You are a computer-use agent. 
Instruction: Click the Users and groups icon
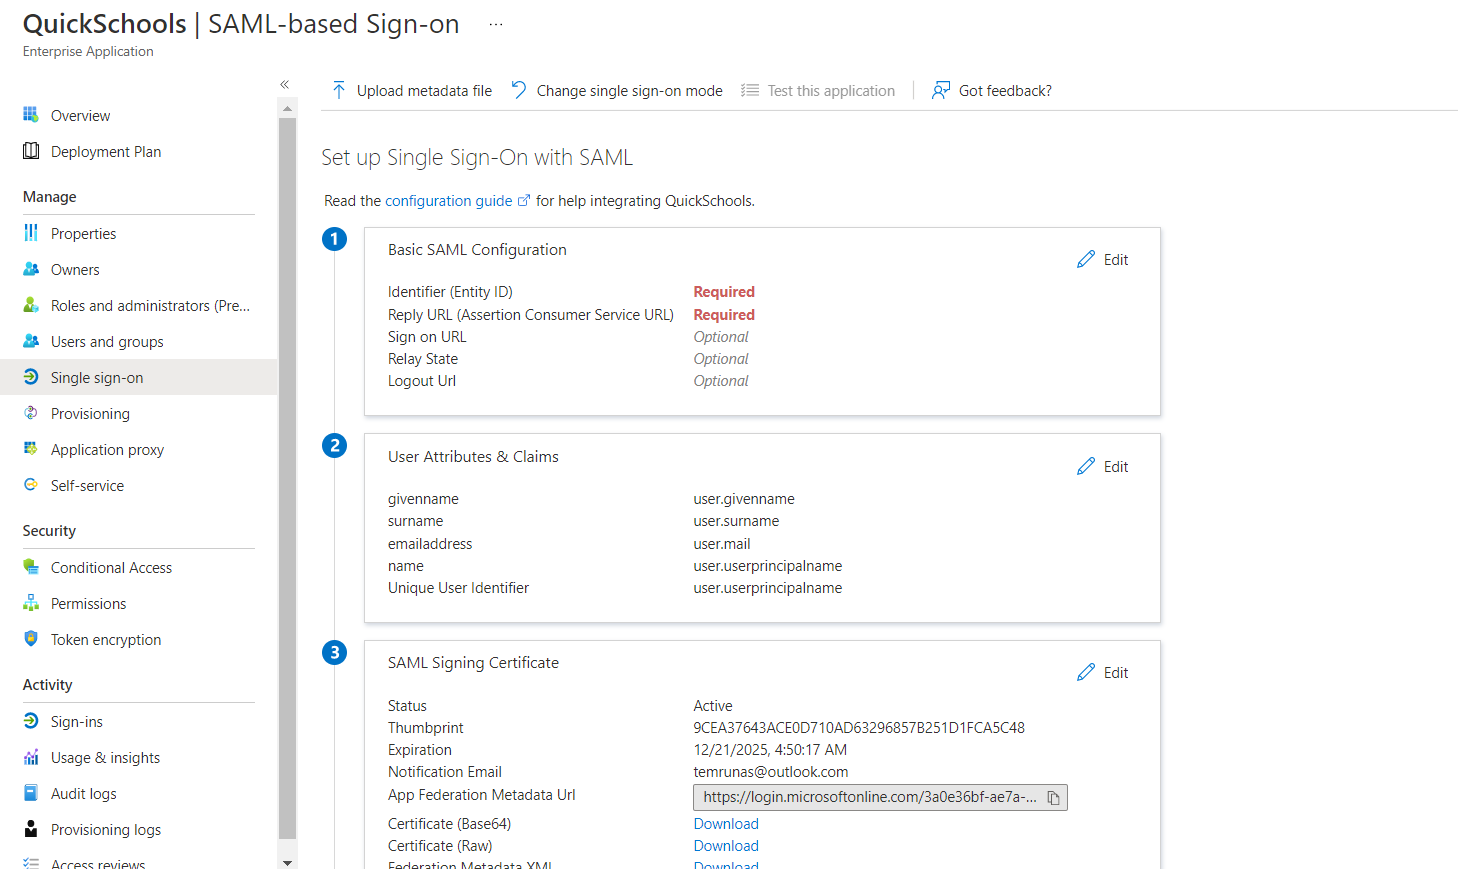pos(31,341)
